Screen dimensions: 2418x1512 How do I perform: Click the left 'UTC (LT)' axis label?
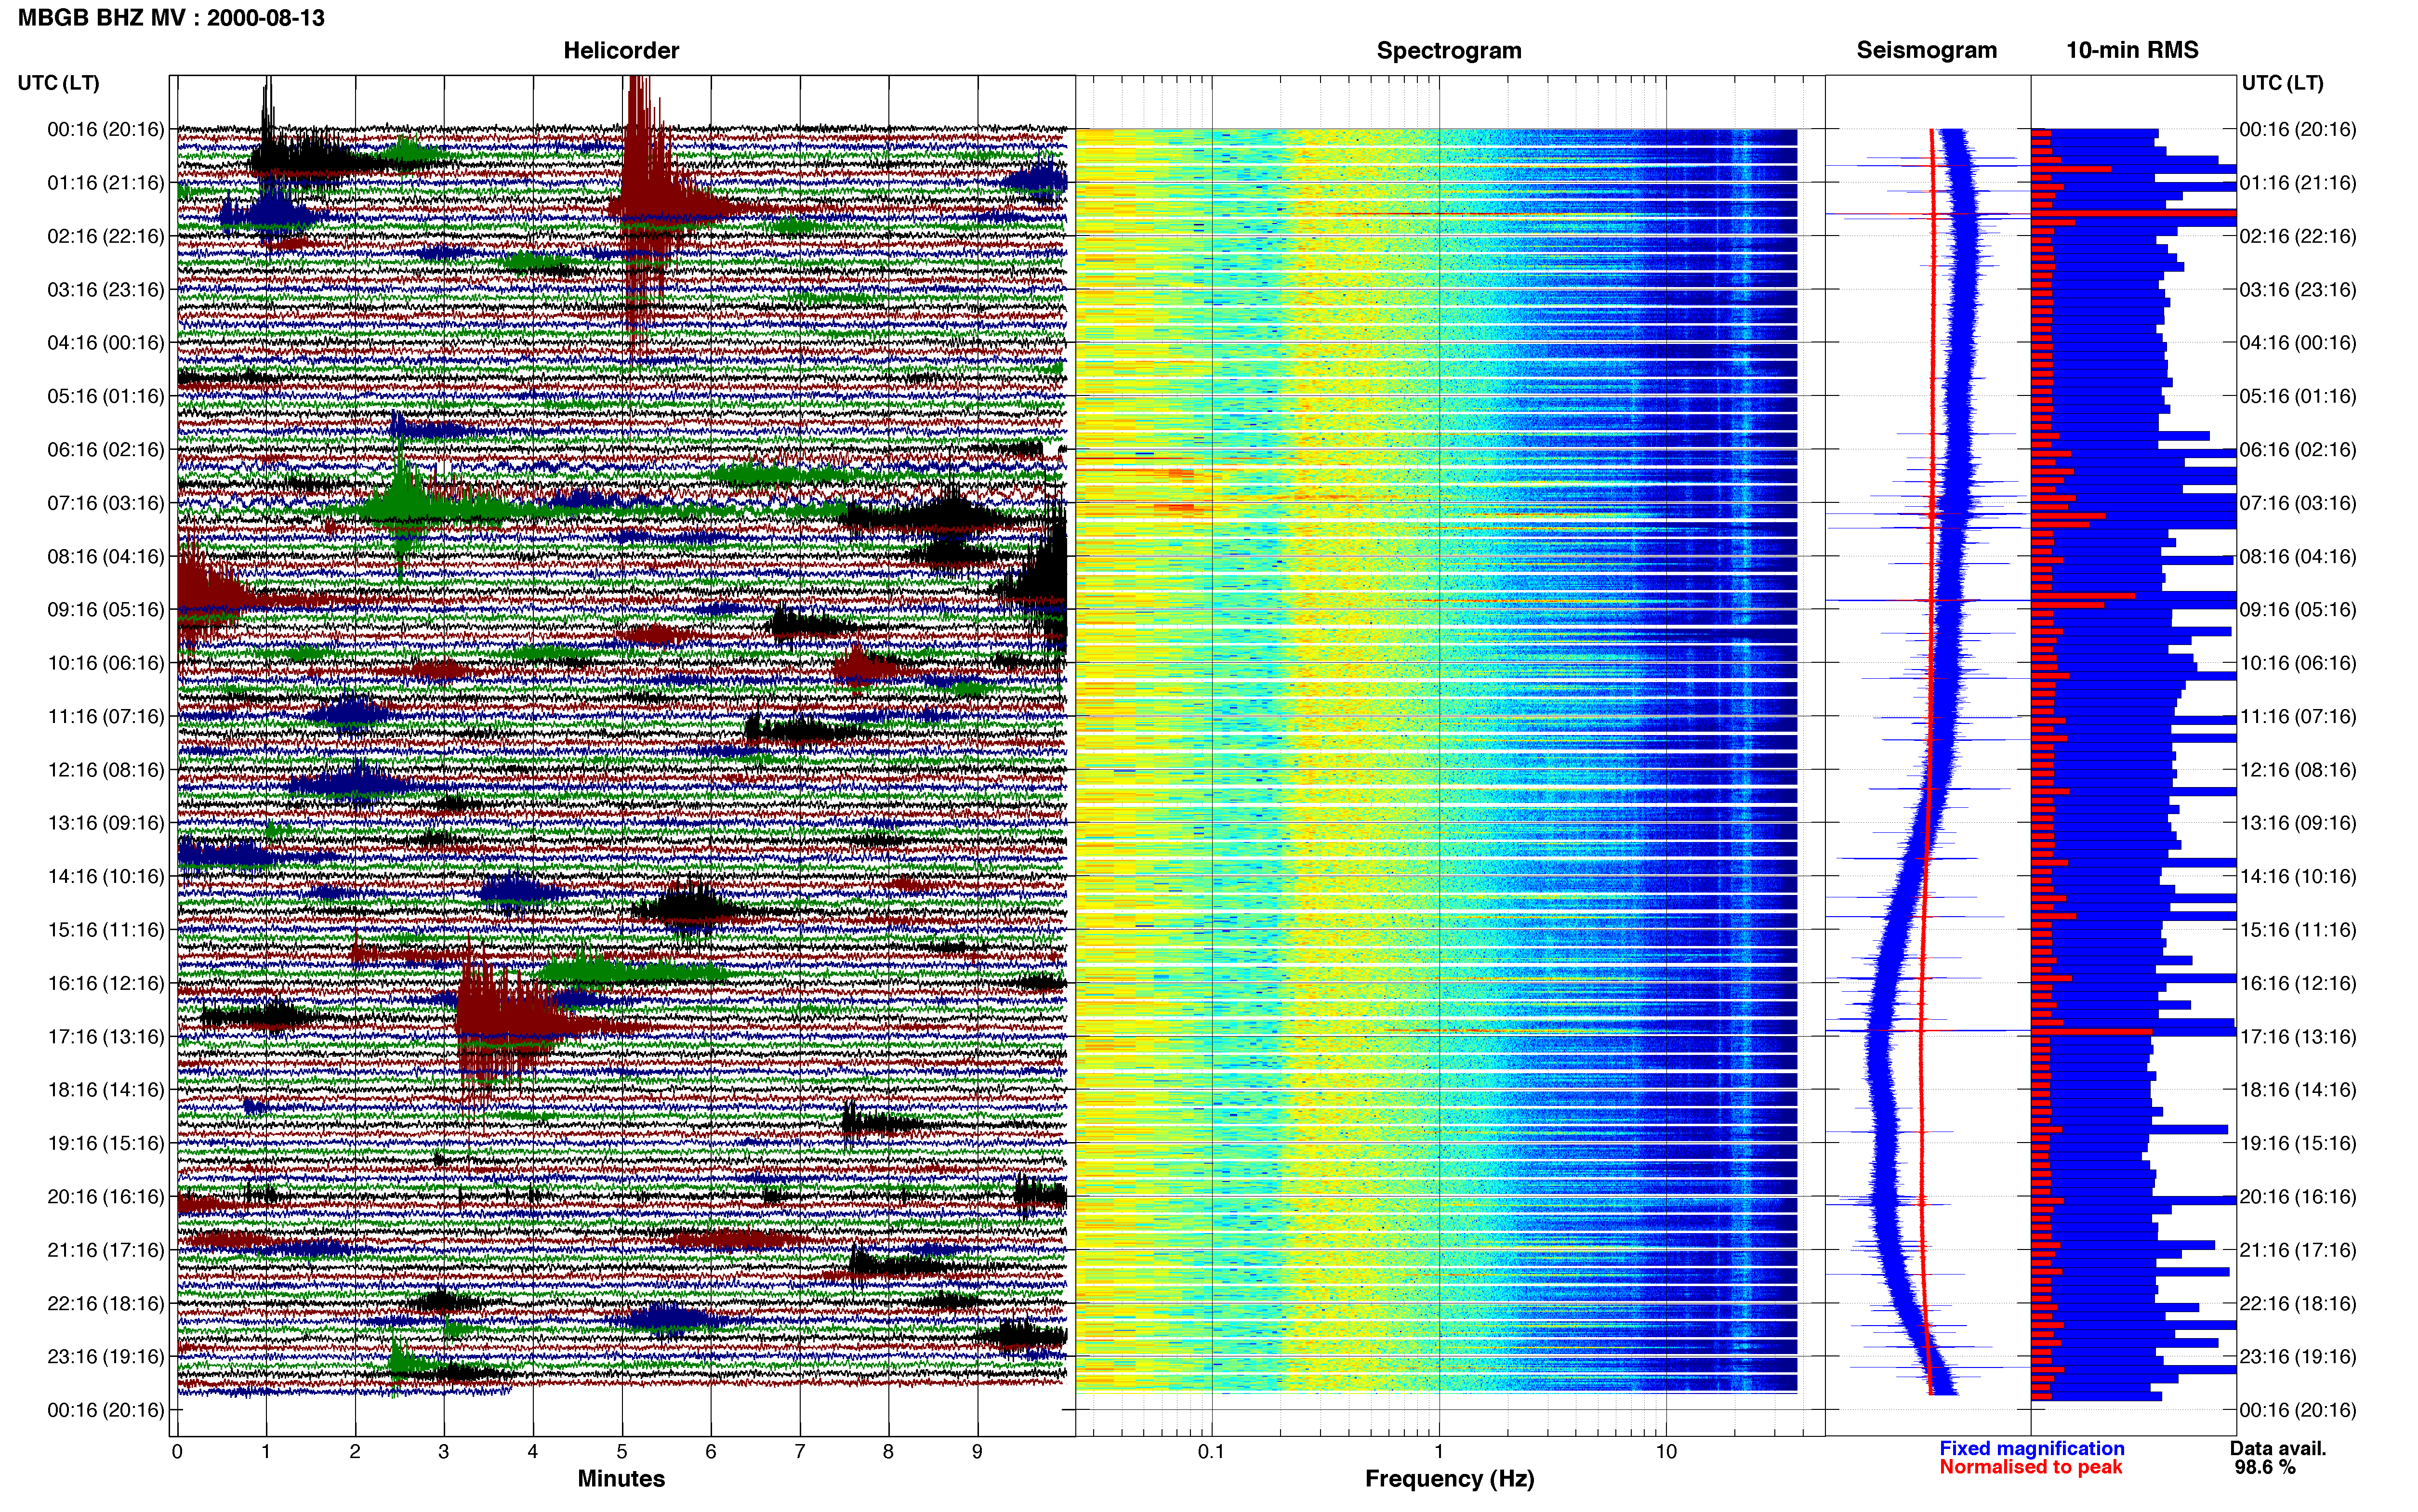58,83
